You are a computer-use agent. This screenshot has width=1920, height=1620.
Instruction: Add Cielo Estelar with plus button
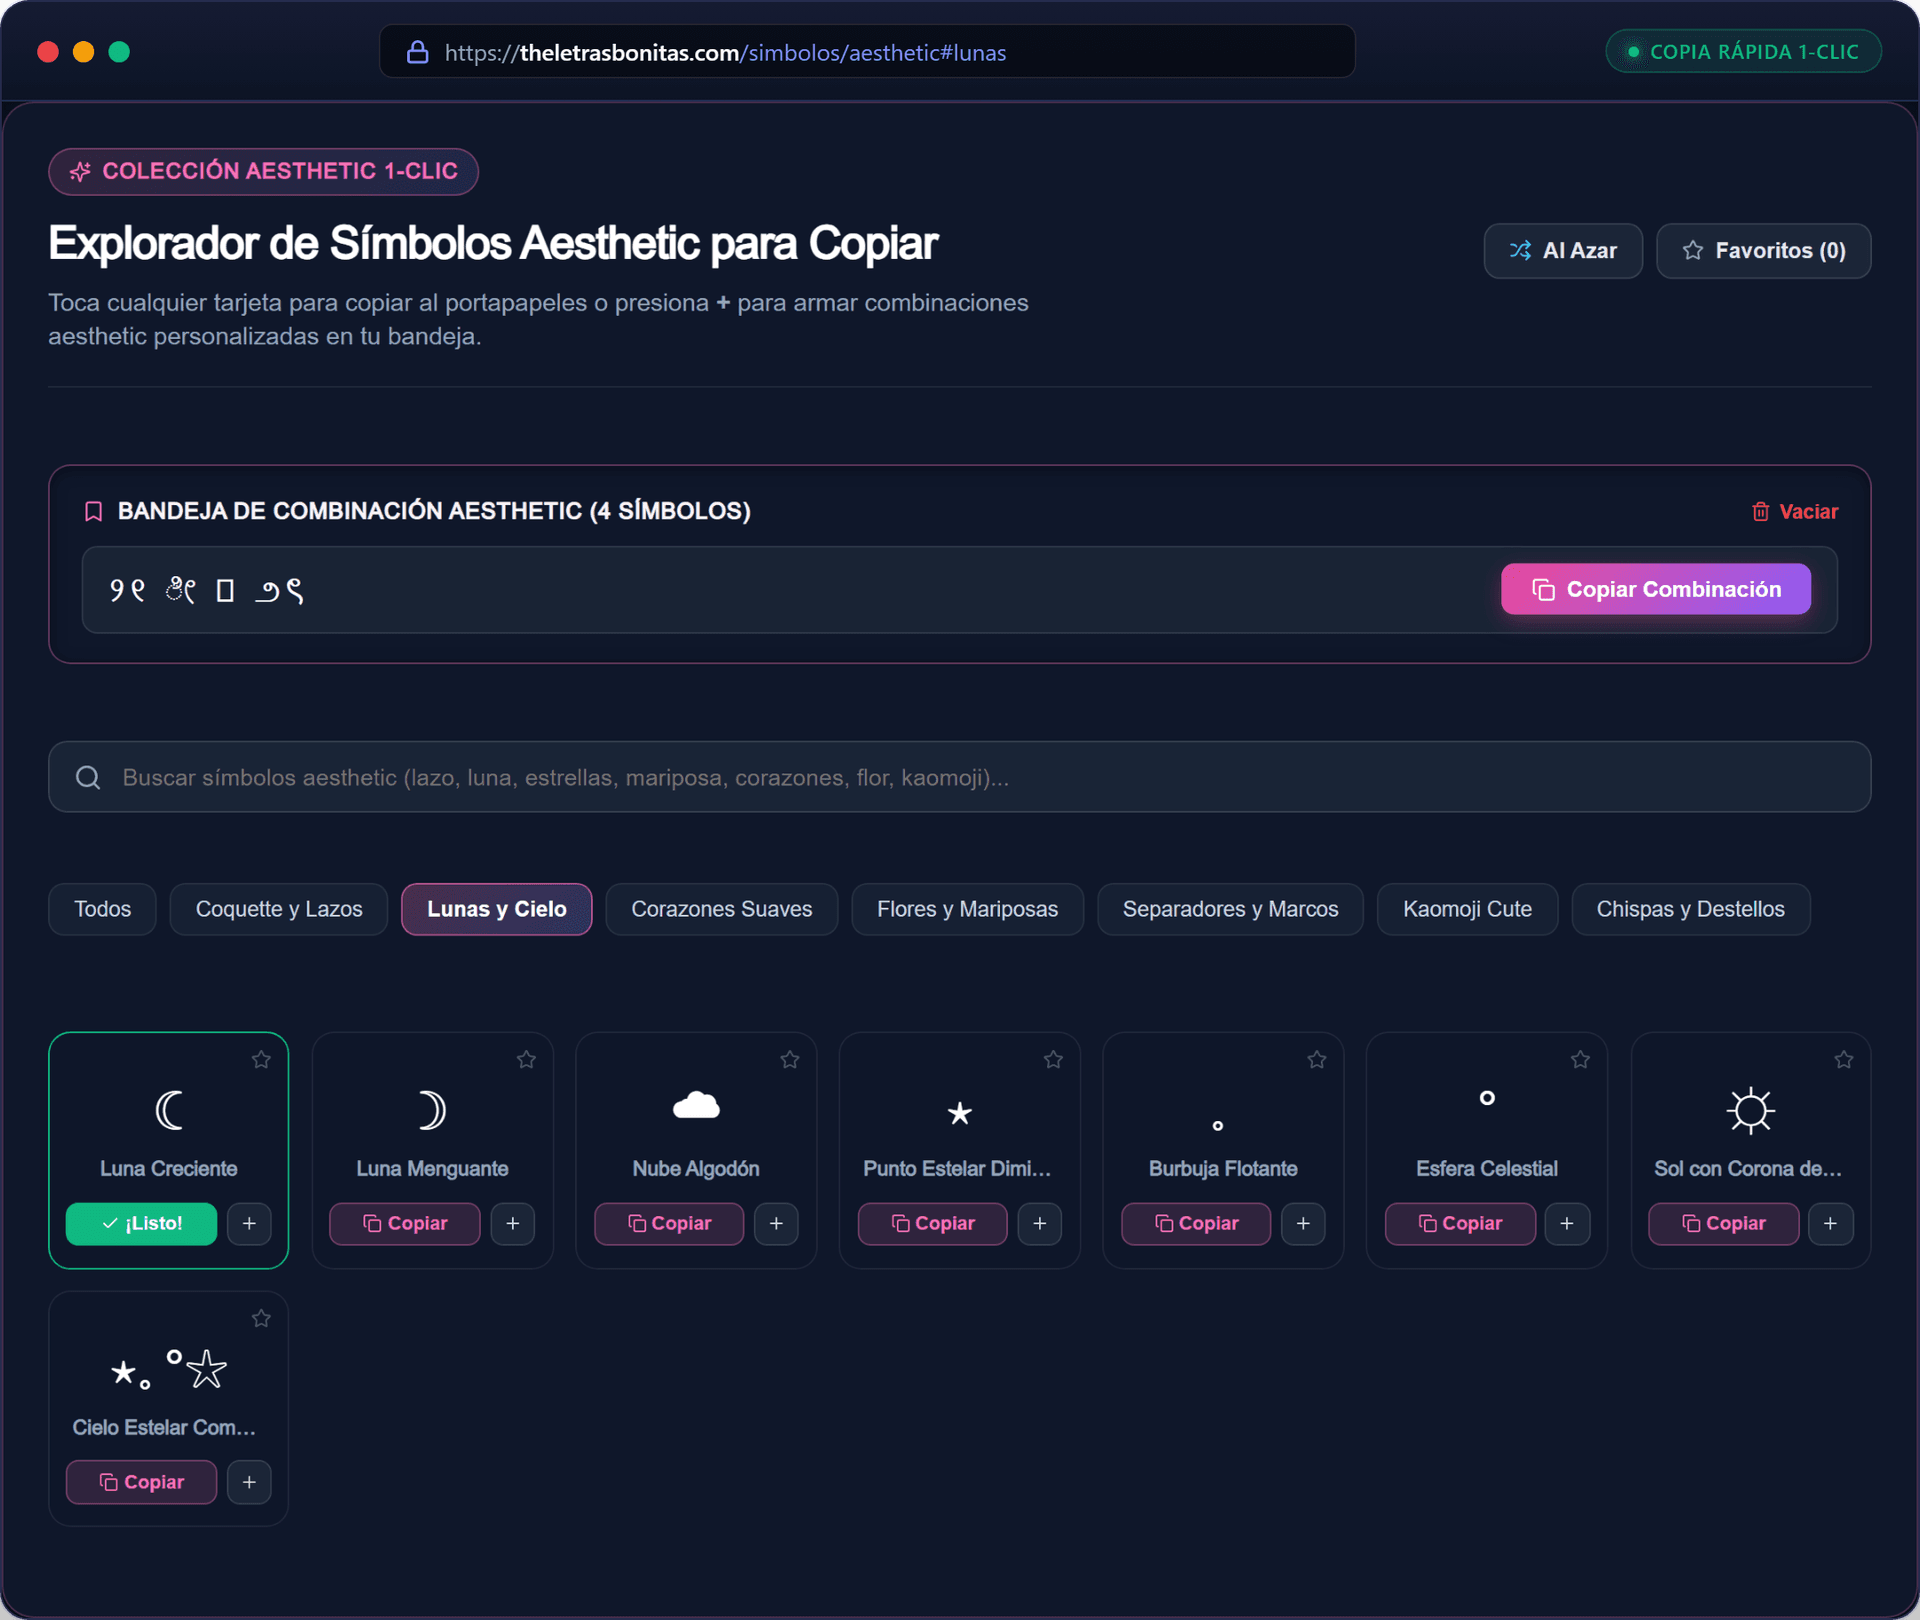pyautogui.click(x=249, y=1482)
